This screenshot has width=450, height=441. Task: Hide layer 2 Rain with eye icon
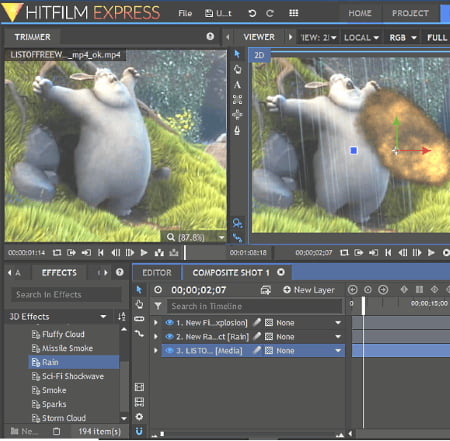pos(169,336)
